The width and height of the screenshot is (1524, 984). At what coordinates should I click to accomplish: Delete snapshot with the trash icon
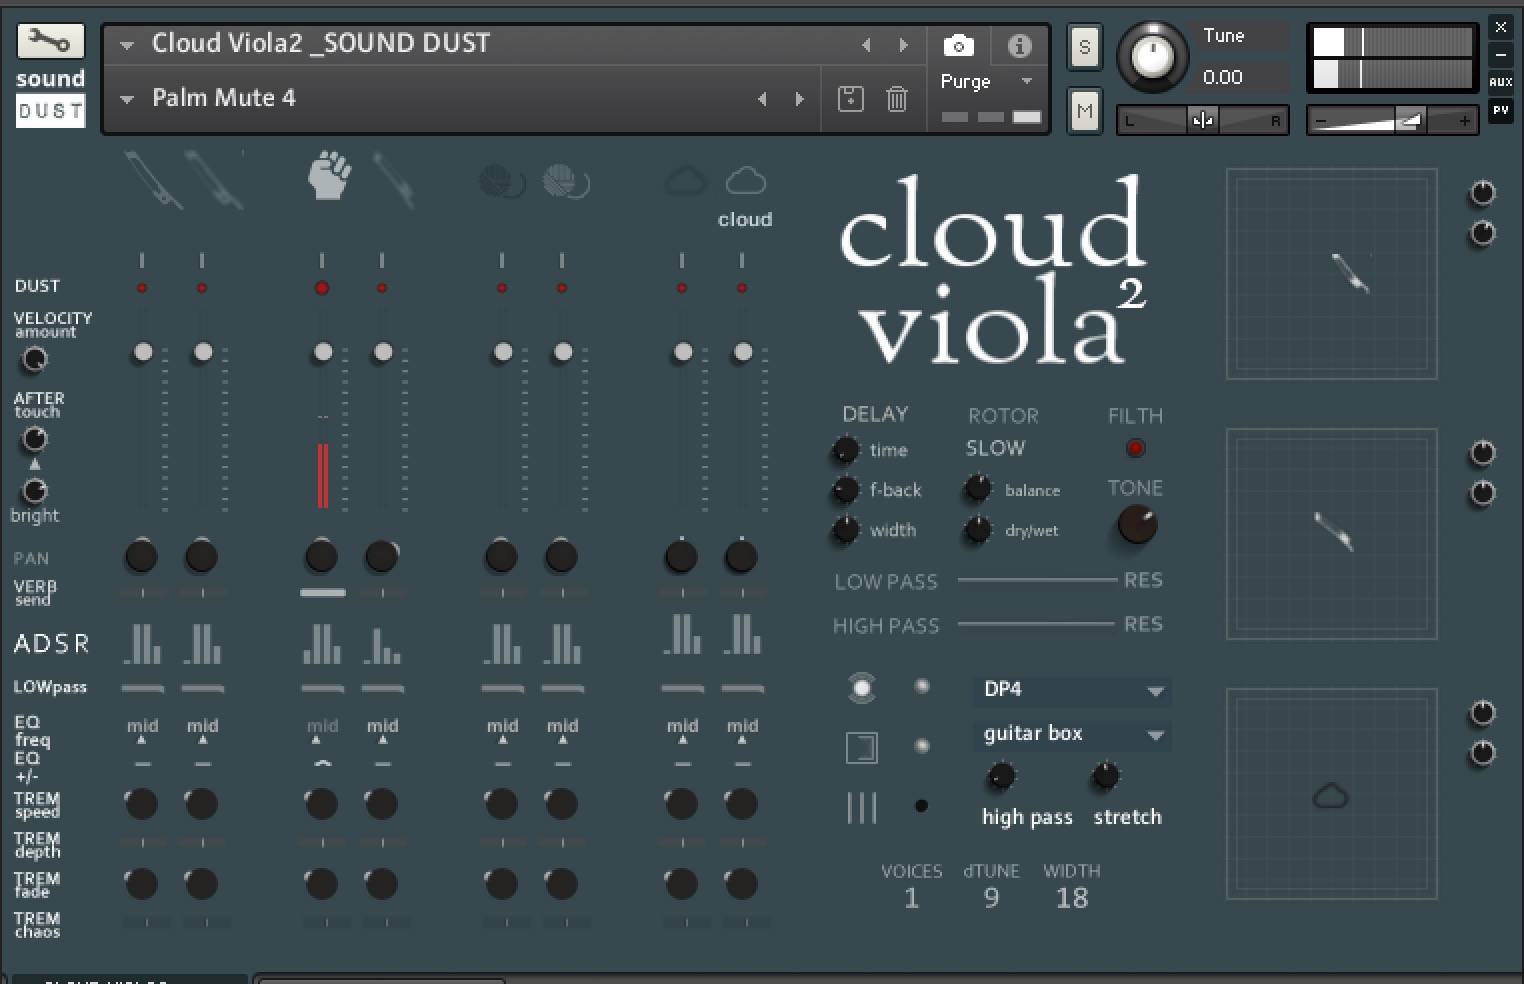point(897,98)
